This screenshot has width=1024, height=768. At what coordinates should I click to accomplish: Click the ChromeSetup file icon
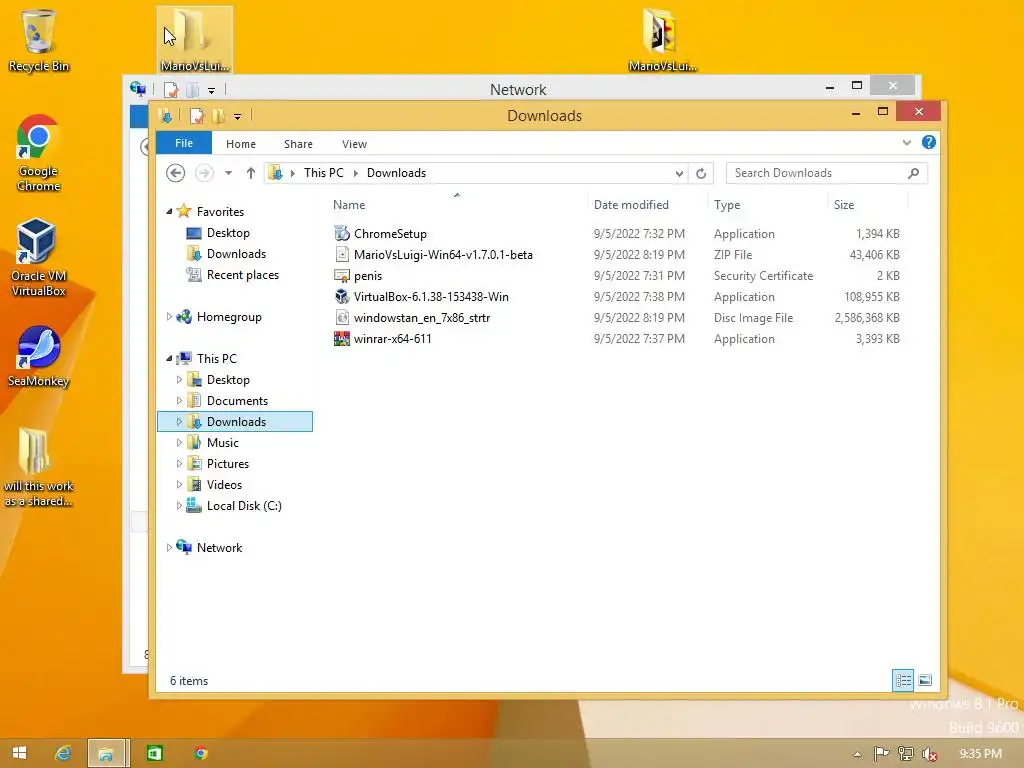(x=342, y=233)
